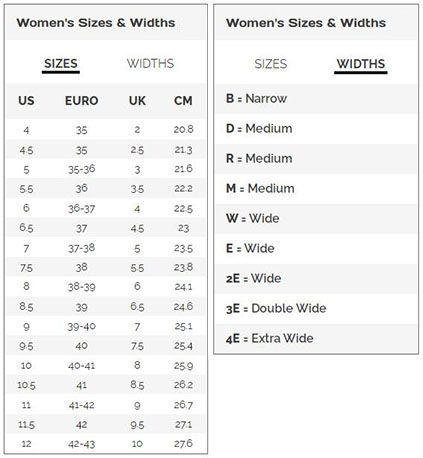Select the 3E = Double Wide row
This screenshot has height=458, width=423.
pyautogui.click(x=316, y=309)
